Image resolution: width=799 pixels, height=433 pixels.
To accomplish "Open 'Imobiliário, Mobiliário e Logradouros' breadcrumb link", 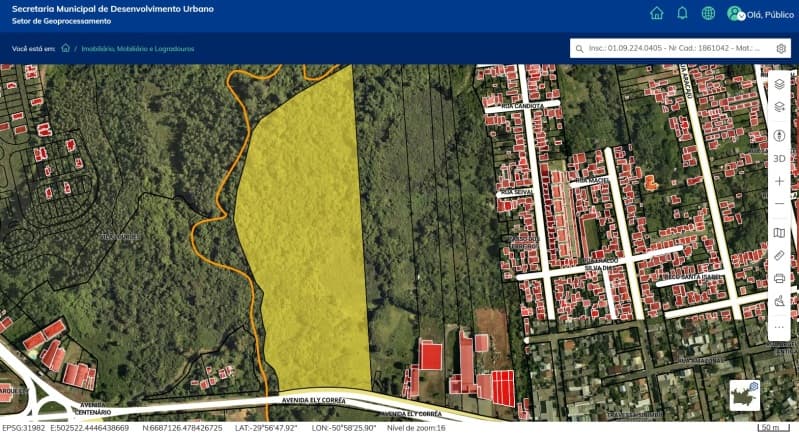I will (x=138, y=49).
